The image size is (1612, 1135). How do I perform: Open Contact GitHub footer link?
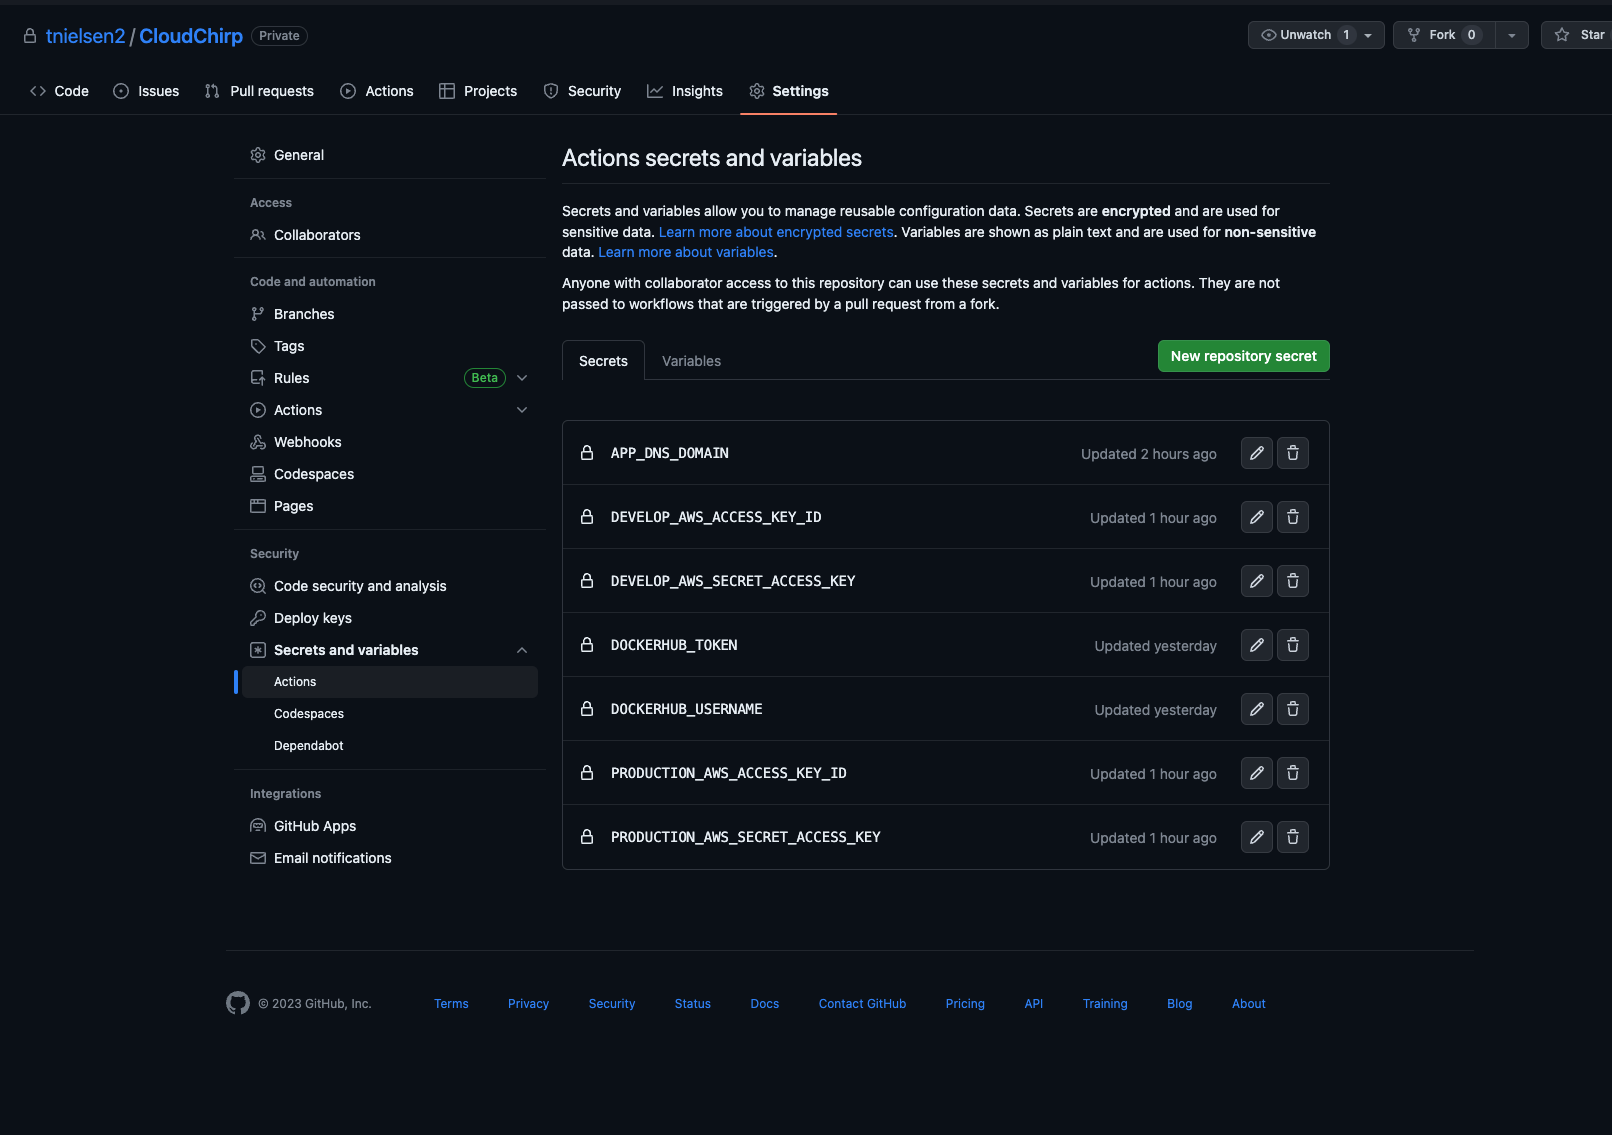[862, 1004]
